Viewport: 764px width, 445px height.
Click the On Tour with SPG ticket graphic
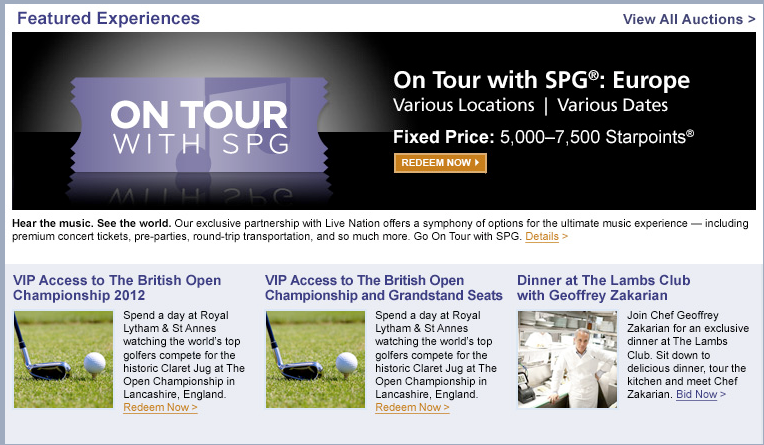tap(198, 124)
